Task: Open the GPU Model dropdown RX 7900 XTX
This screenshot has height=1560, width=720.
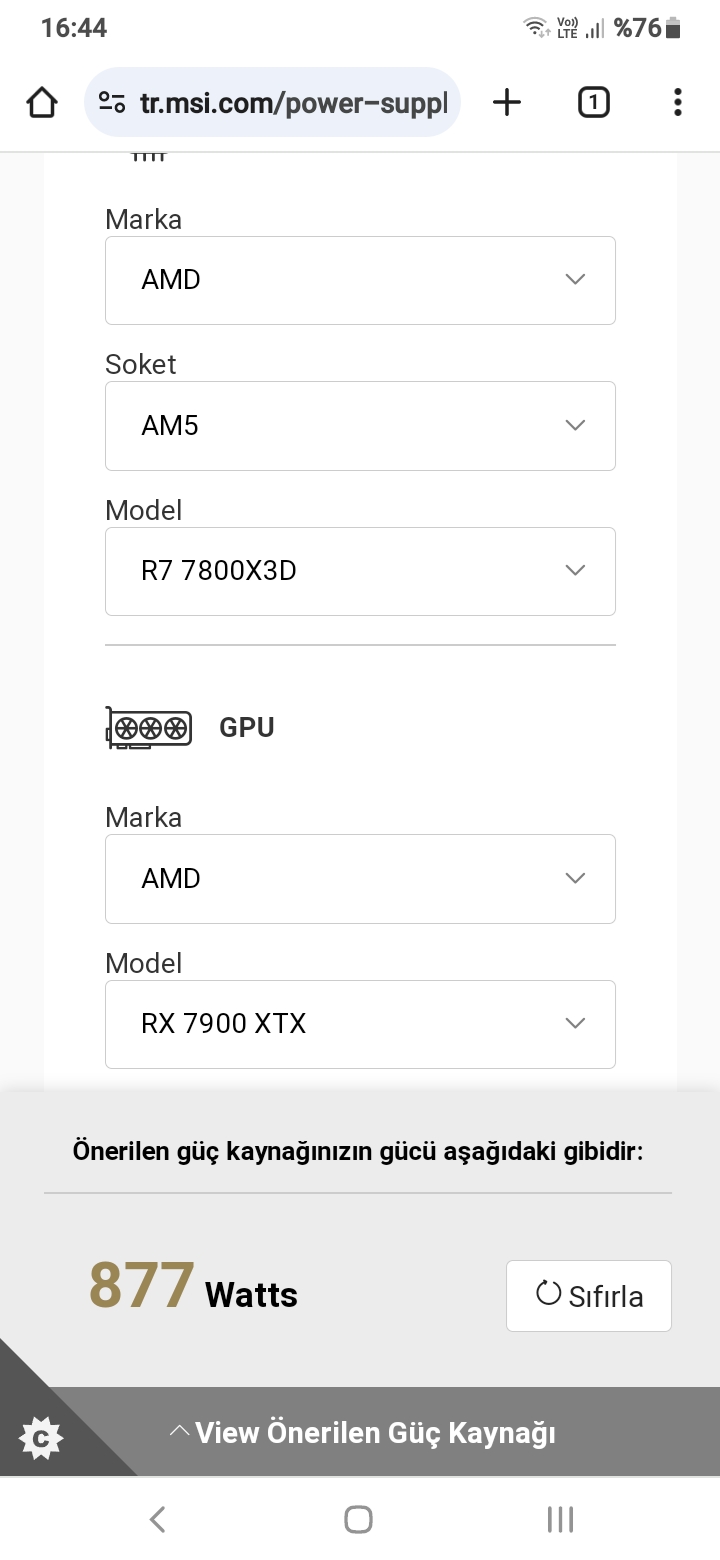Action: 360,1024
